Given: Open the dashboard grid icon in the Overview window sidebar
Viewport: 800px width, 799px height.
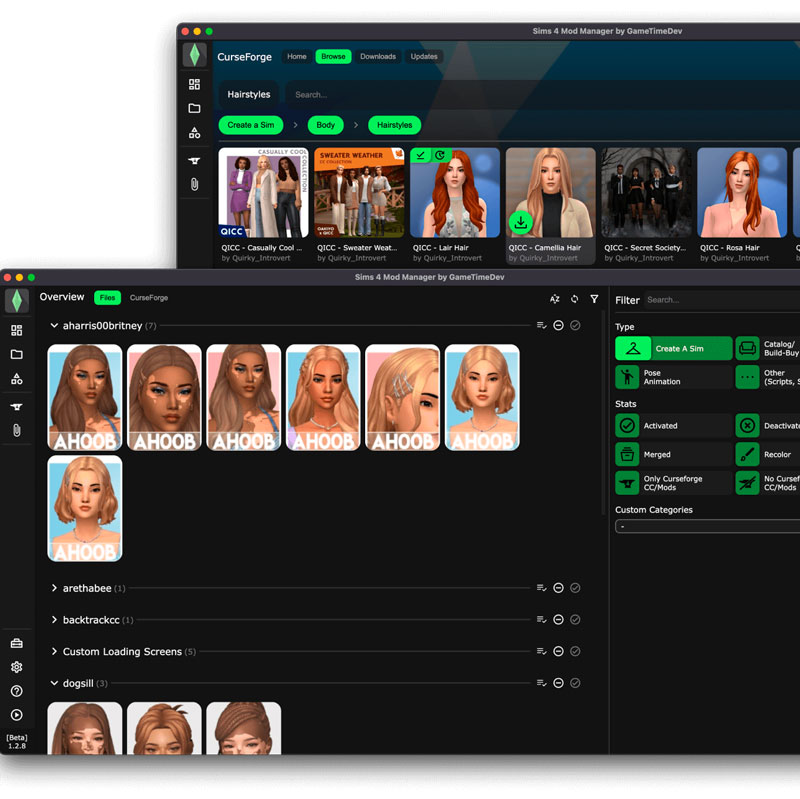Looking at the screenshot, I should (x=16, y=330).
